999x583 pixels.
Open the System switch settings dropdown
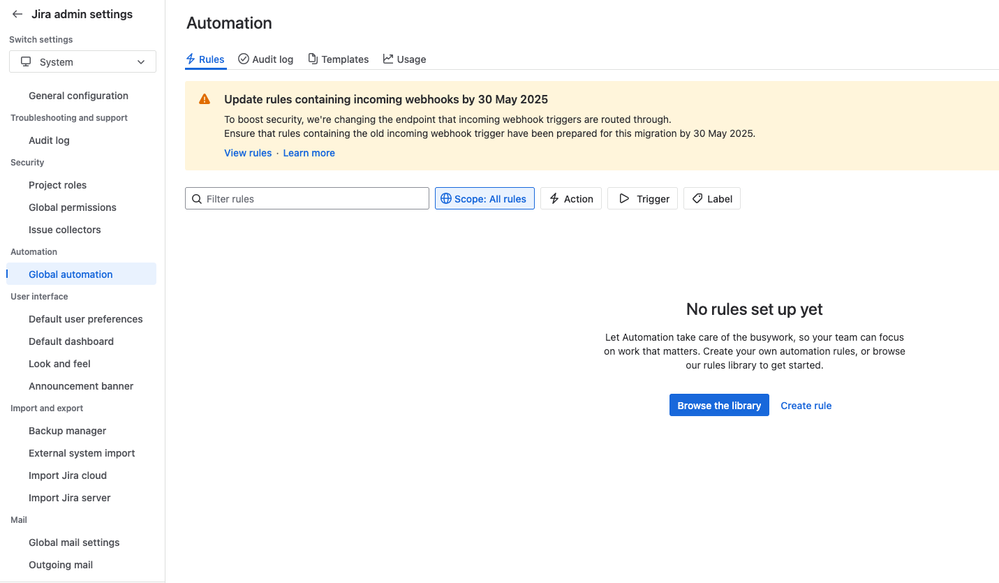click(x=83, y=62)
